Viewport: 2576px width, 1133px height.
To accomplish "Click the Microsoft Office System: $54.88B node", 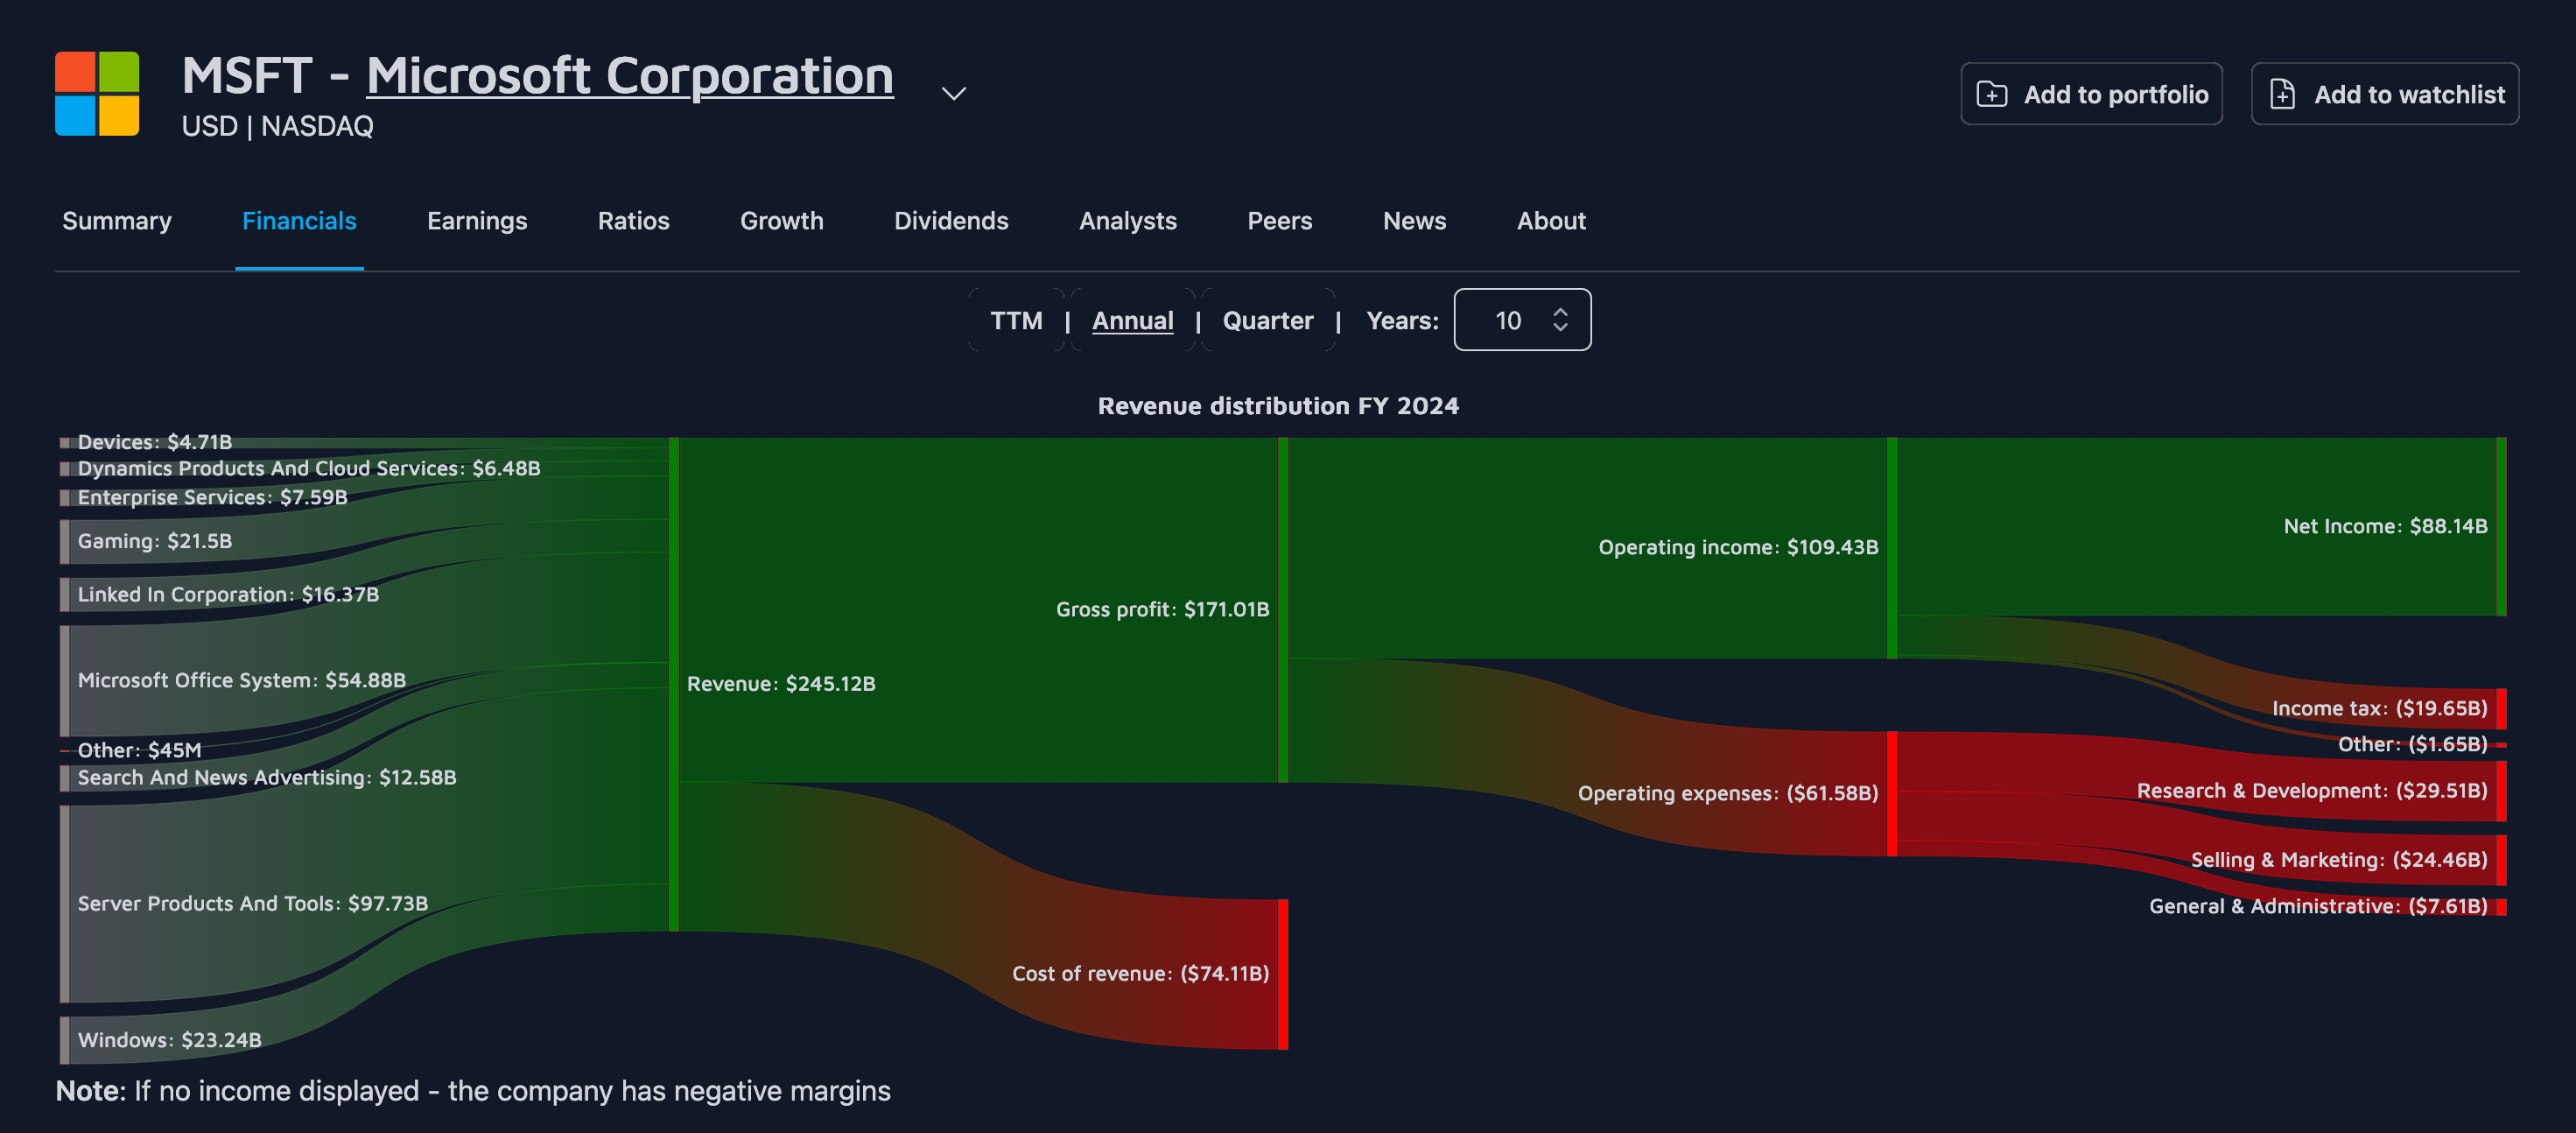I will [x=242, y=680].
